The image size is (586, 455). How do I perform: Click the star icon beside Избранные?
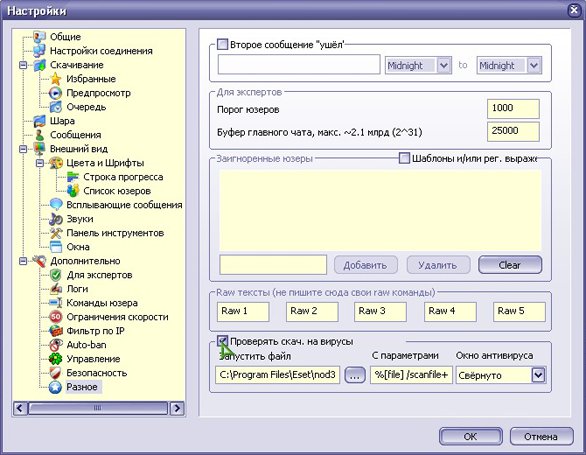pos(56,79)
